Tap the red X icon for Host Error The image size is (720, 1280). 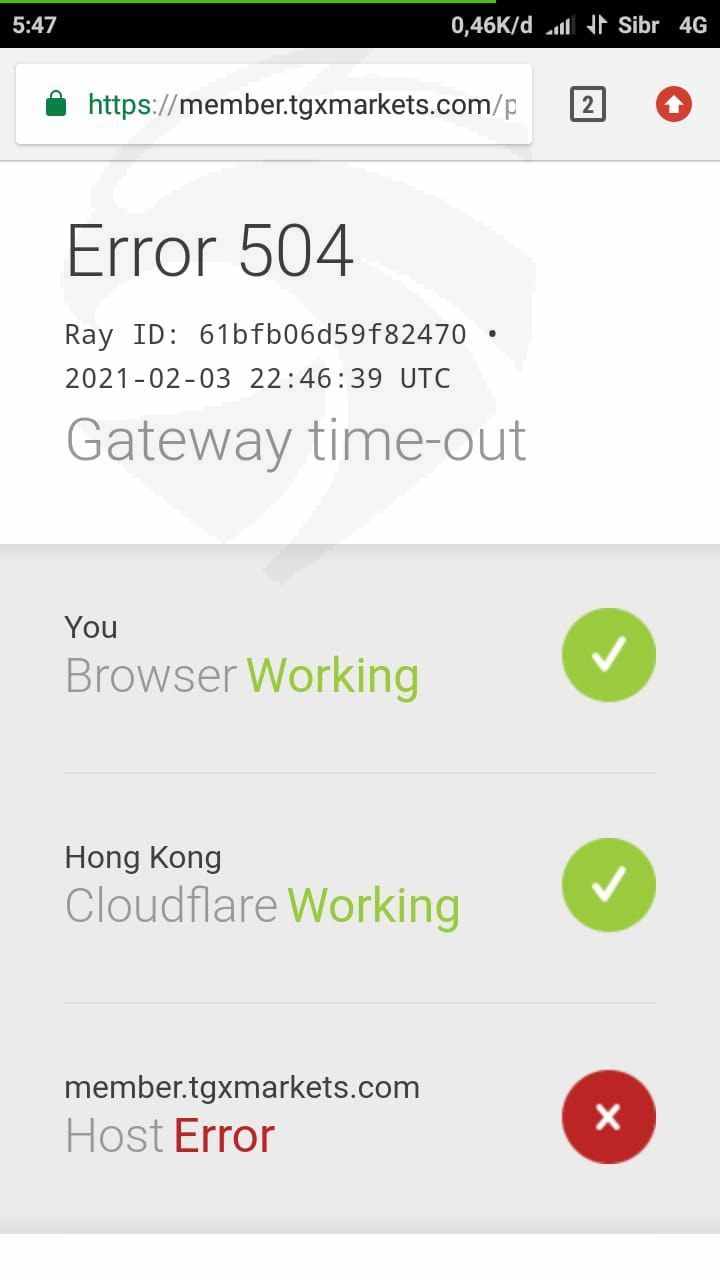608,1116
